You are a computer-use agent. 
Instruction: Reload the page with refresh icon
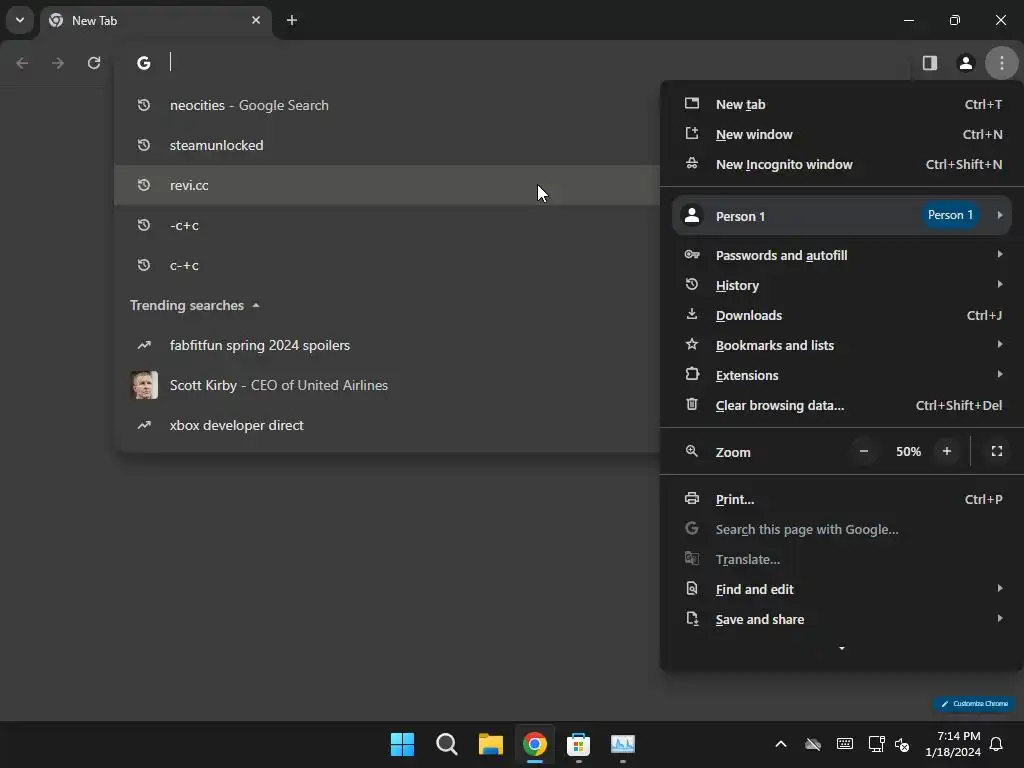click(x=94, y=63)
